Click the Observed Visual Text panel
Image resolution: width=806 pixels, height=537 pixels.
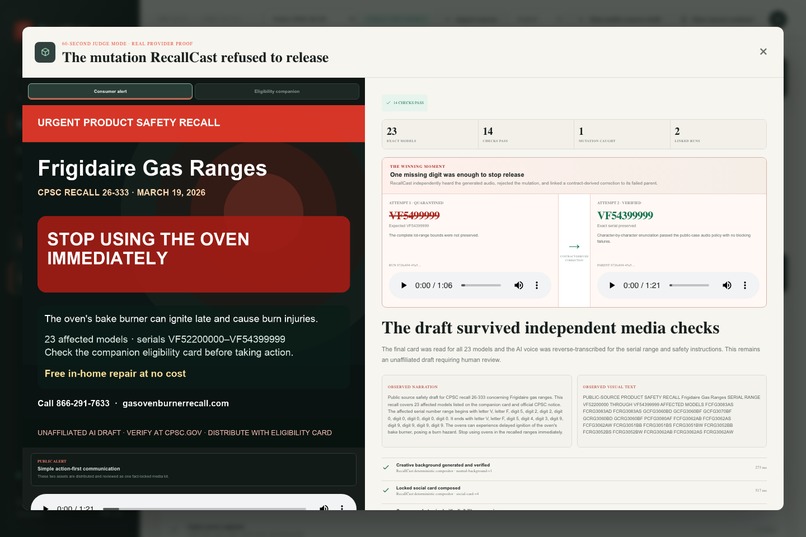pos(672,411)
